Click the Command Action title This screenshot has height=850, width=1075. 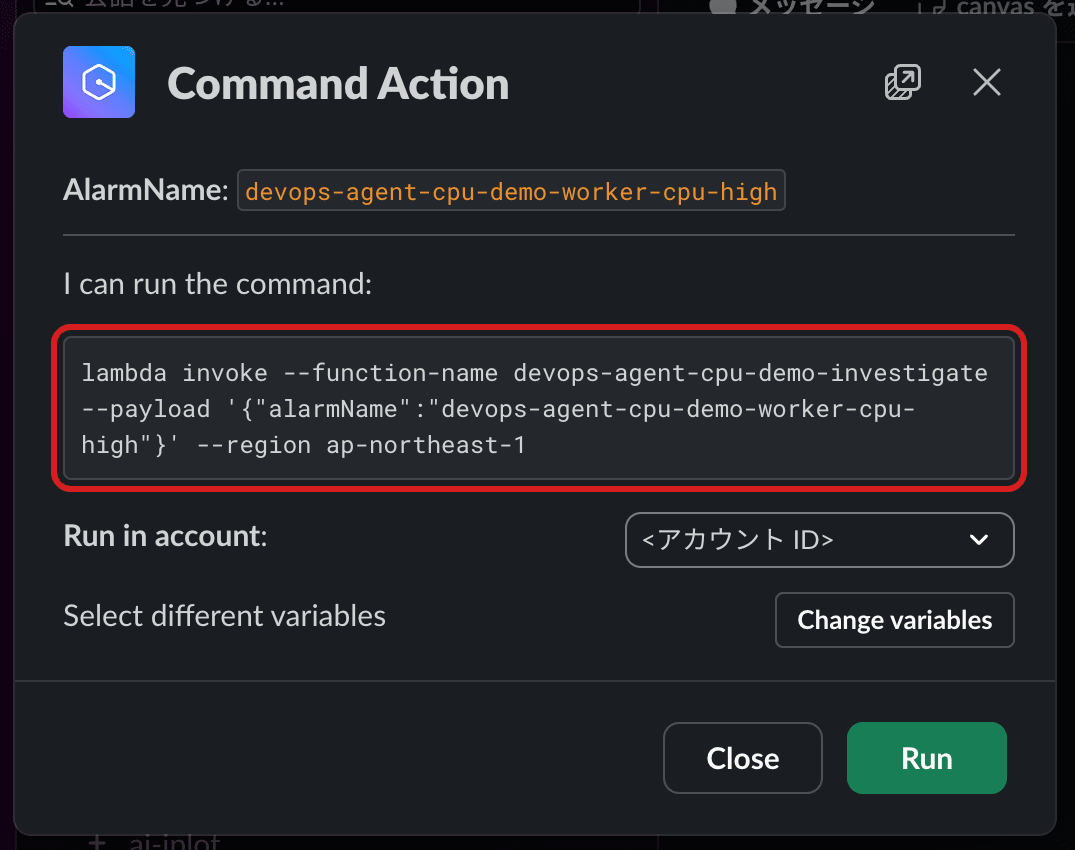tap(338, 84)
